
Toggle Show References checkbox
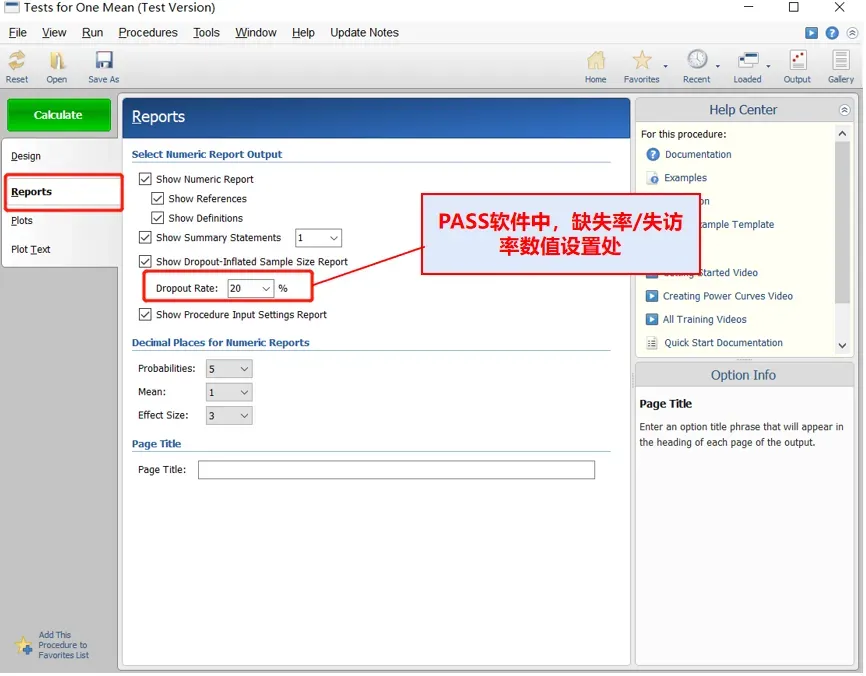(x=158, y=199)
